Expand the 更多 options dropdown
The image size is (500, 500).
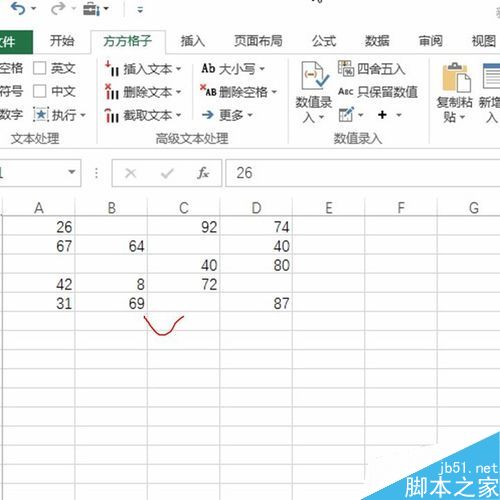pos(250,115)
